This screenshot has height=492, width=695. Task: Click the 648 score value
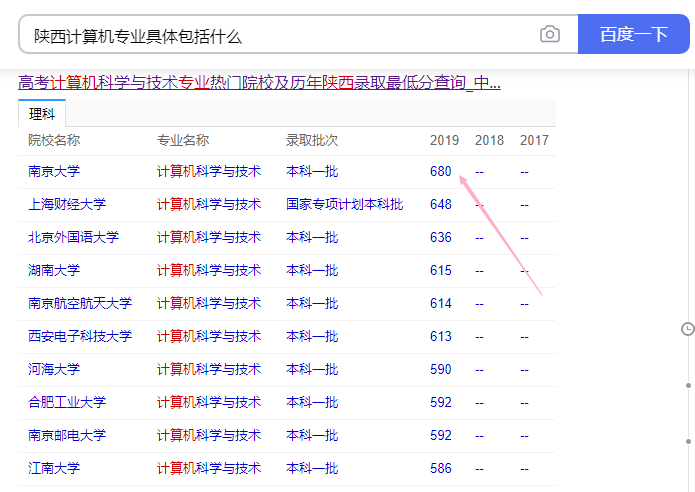[x=441, y=204]
